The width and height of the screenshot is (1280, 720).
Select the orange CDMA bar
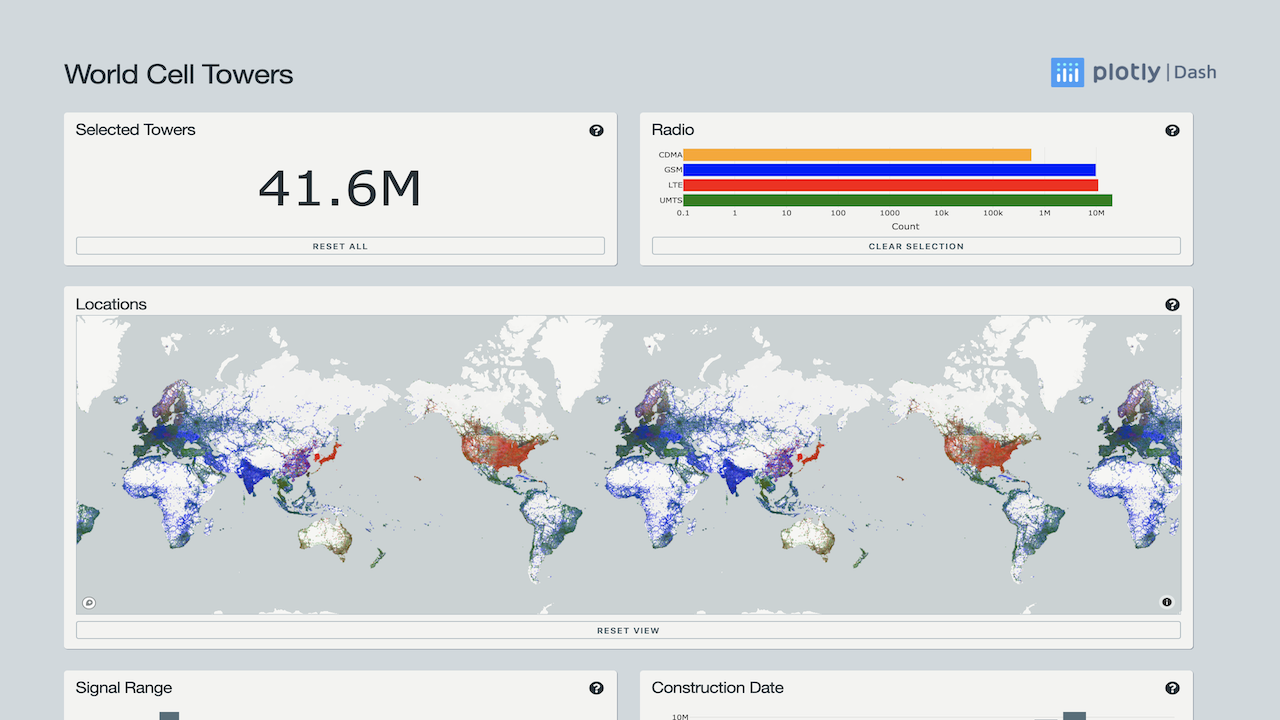857,155
